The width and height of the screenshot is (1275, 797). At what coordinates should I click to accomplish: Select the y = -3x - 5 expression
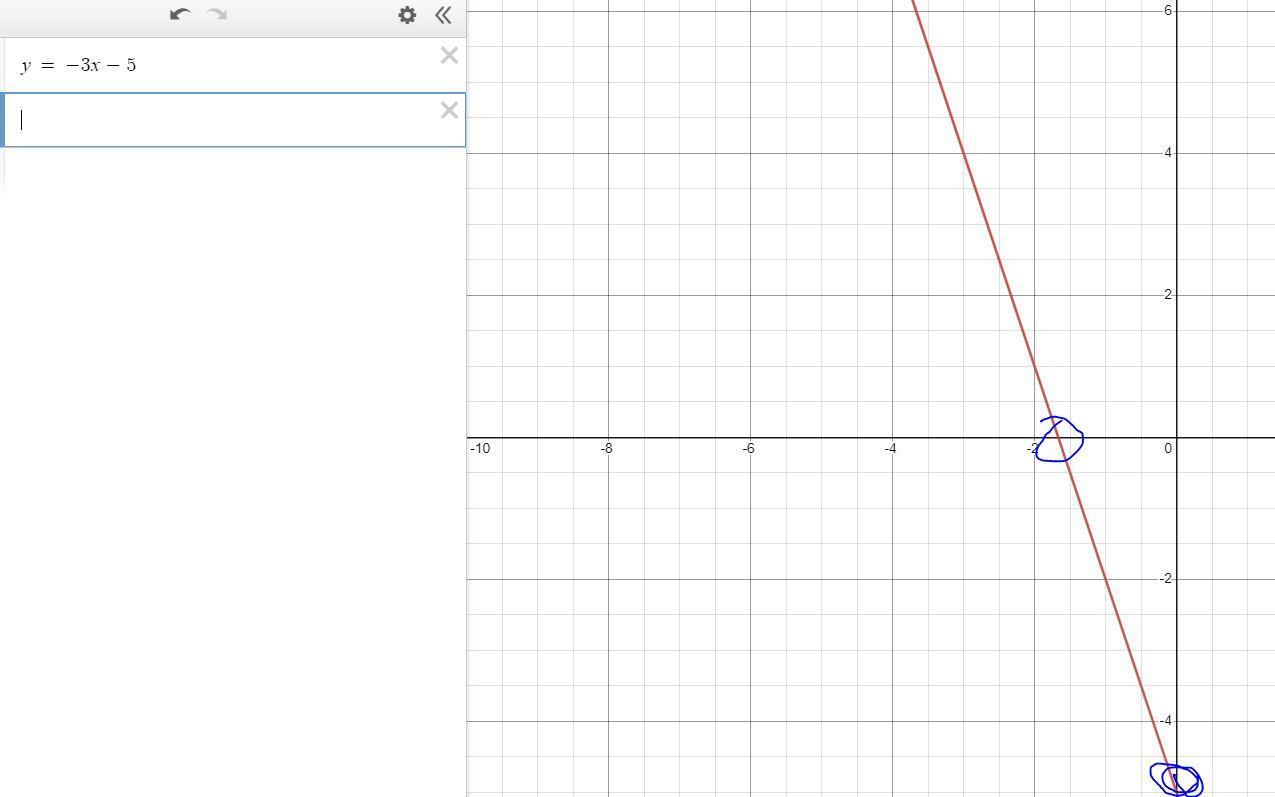78,65
